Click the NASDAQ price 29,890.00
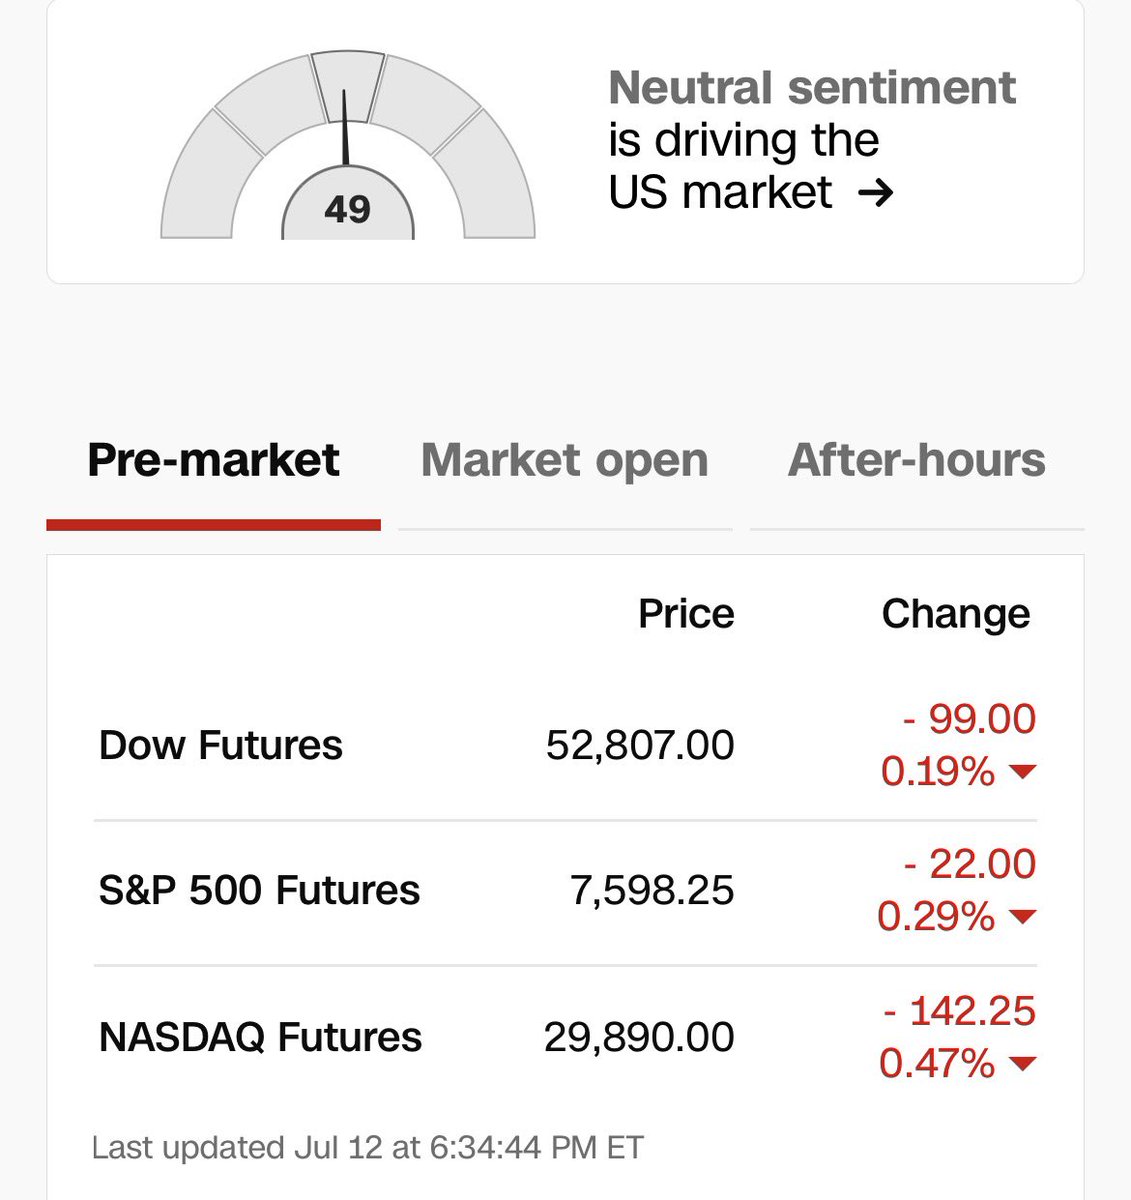Screen dimensions: 1131x1200 tap(639, 1038)
